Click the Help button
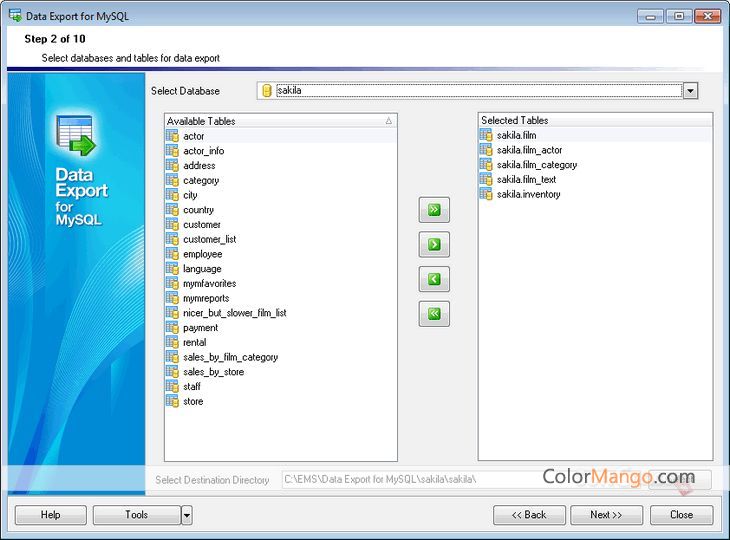 coord(51,515)
